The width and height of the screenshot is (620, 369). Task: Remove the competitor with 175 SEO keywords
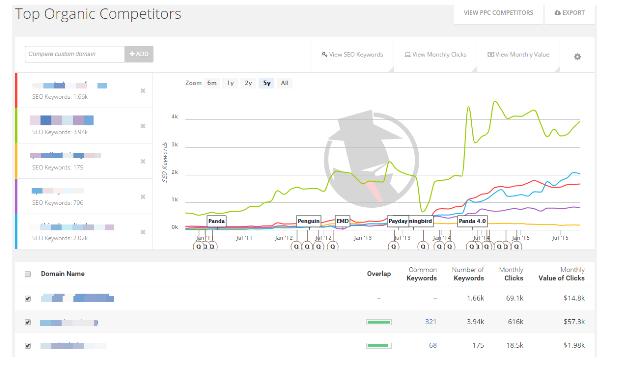[x=143, y=161]
